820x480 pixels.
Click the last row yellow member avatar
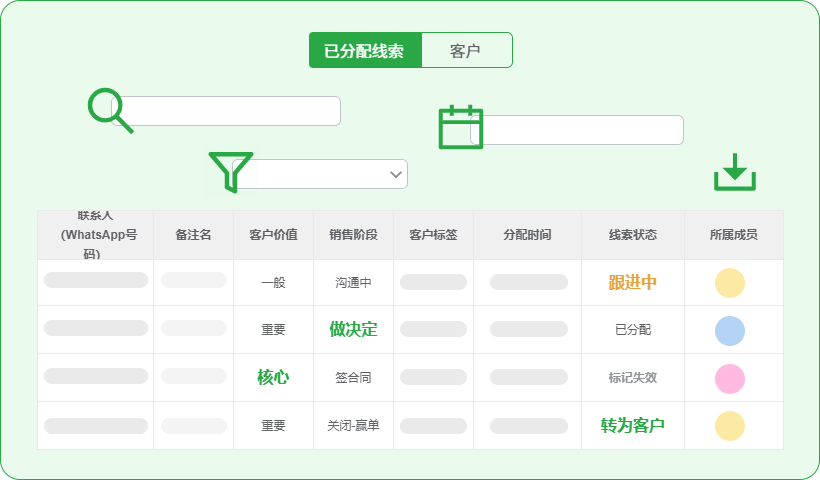point(730,426)
